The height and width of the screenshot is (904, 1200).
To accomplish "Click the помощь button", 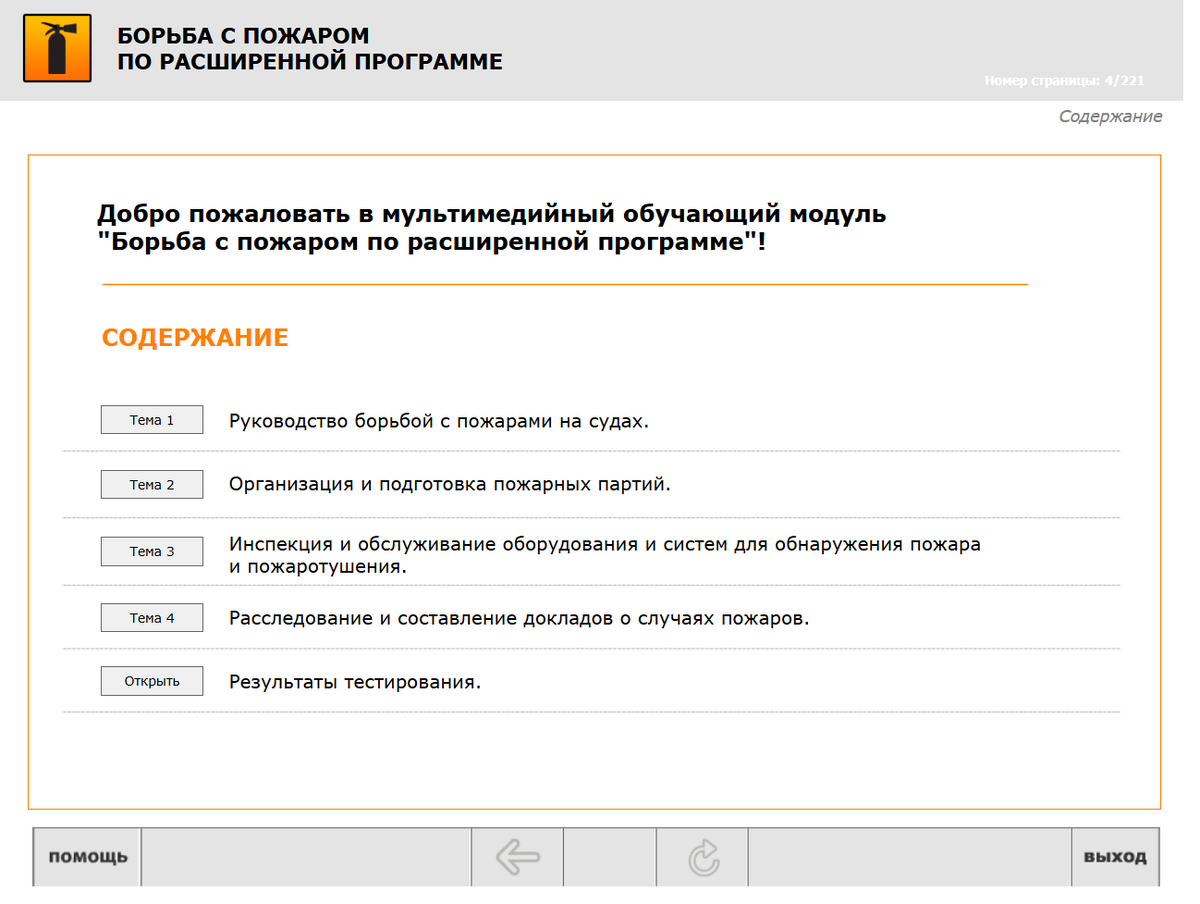I will (85, 857).
